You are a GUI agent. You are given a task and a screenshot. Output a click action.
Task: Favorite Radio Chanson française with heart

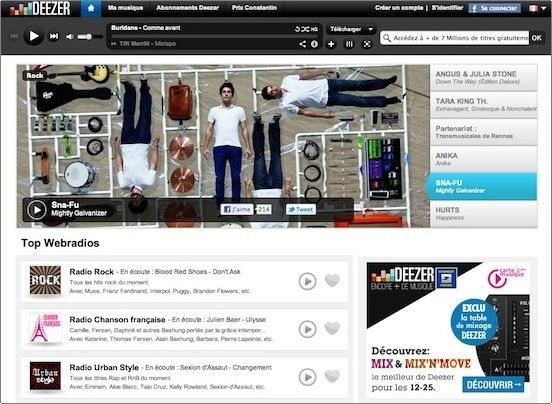coord(332,328)
